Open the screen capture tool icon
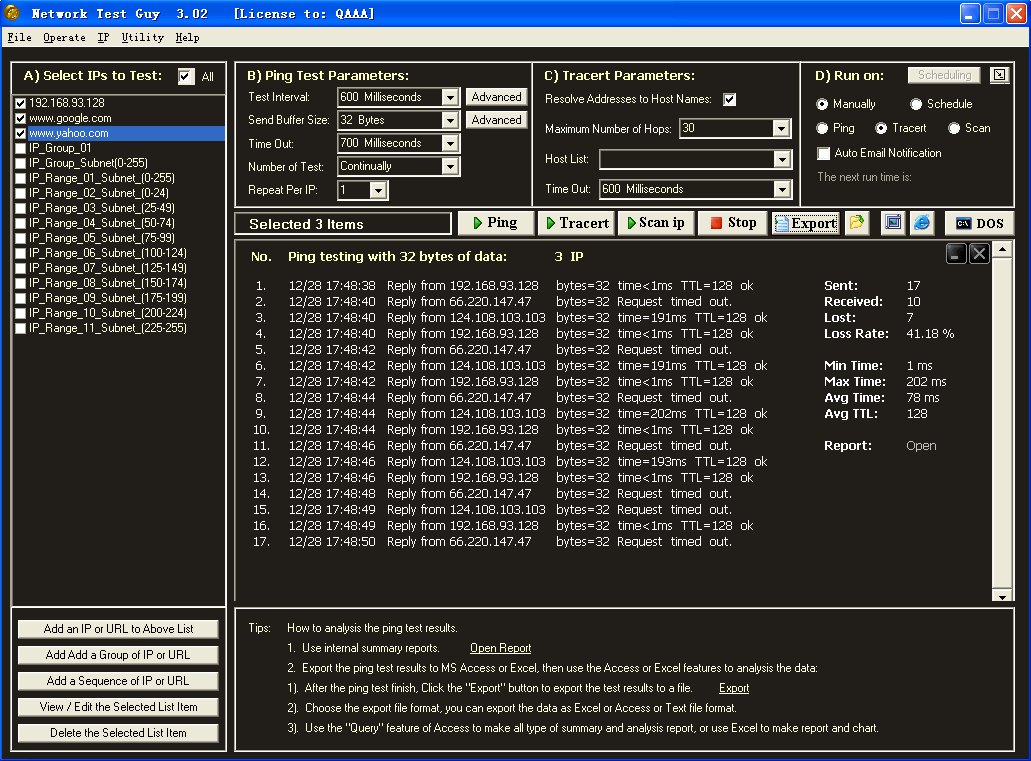The image size is (1031, 761). tap(892, 223)
